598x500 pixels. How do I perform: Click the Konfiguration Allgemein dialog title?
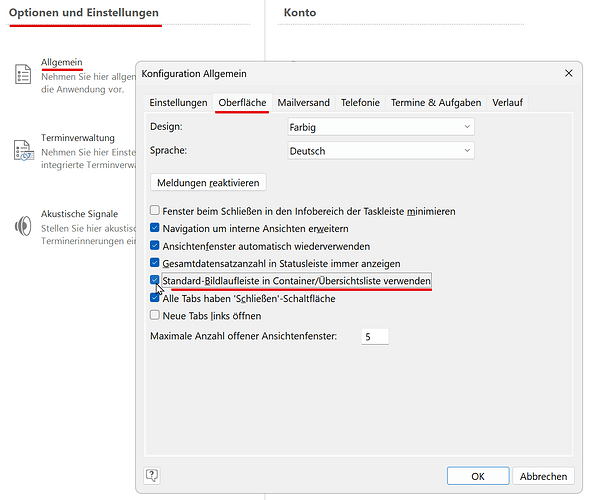(x=194, y=74)
